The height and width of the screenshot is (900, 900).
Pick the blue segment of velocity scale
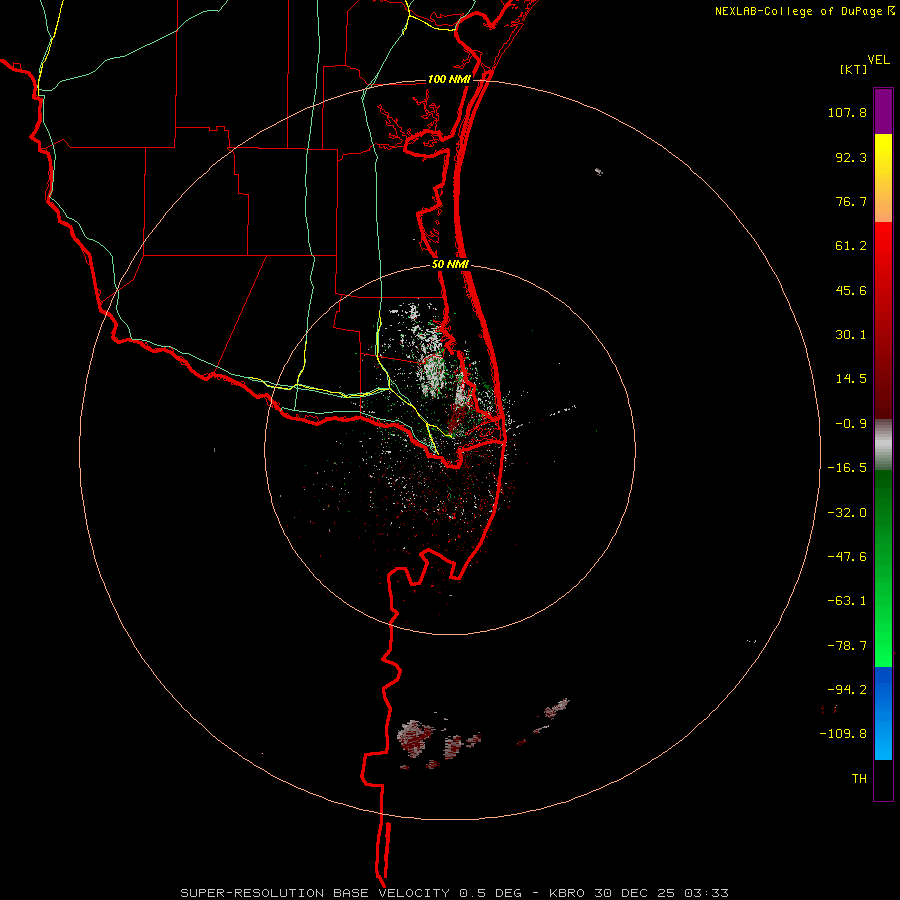(883, 713)
